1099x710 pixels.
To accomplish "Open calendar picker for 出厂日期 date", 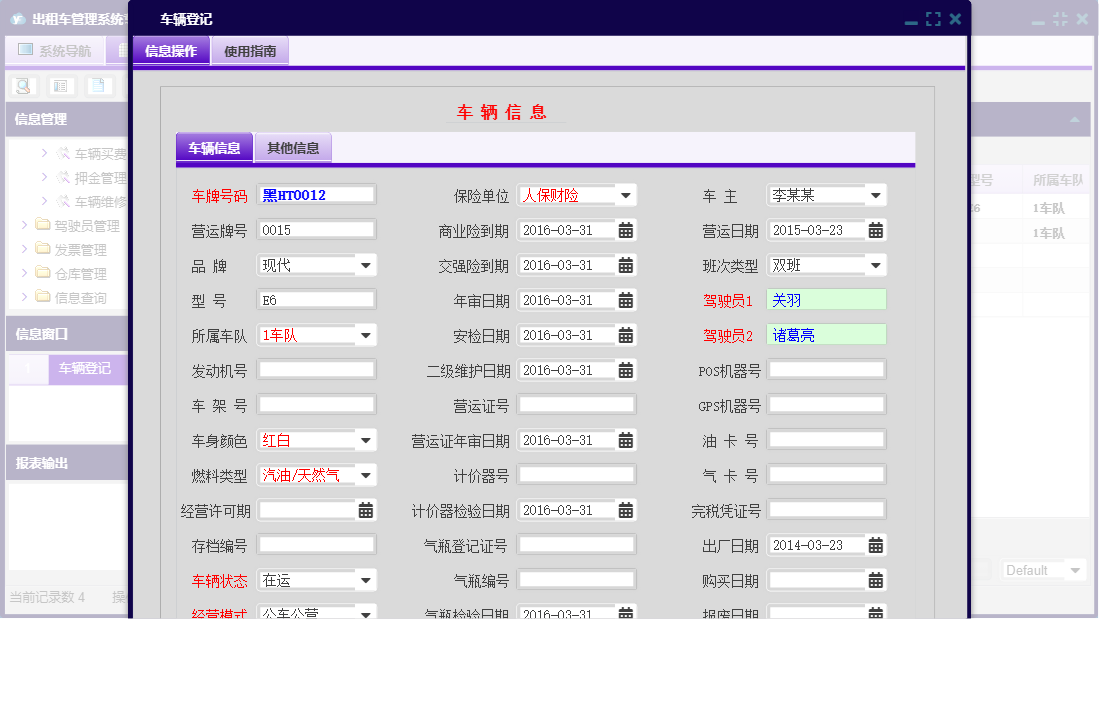I will point(876,545).
